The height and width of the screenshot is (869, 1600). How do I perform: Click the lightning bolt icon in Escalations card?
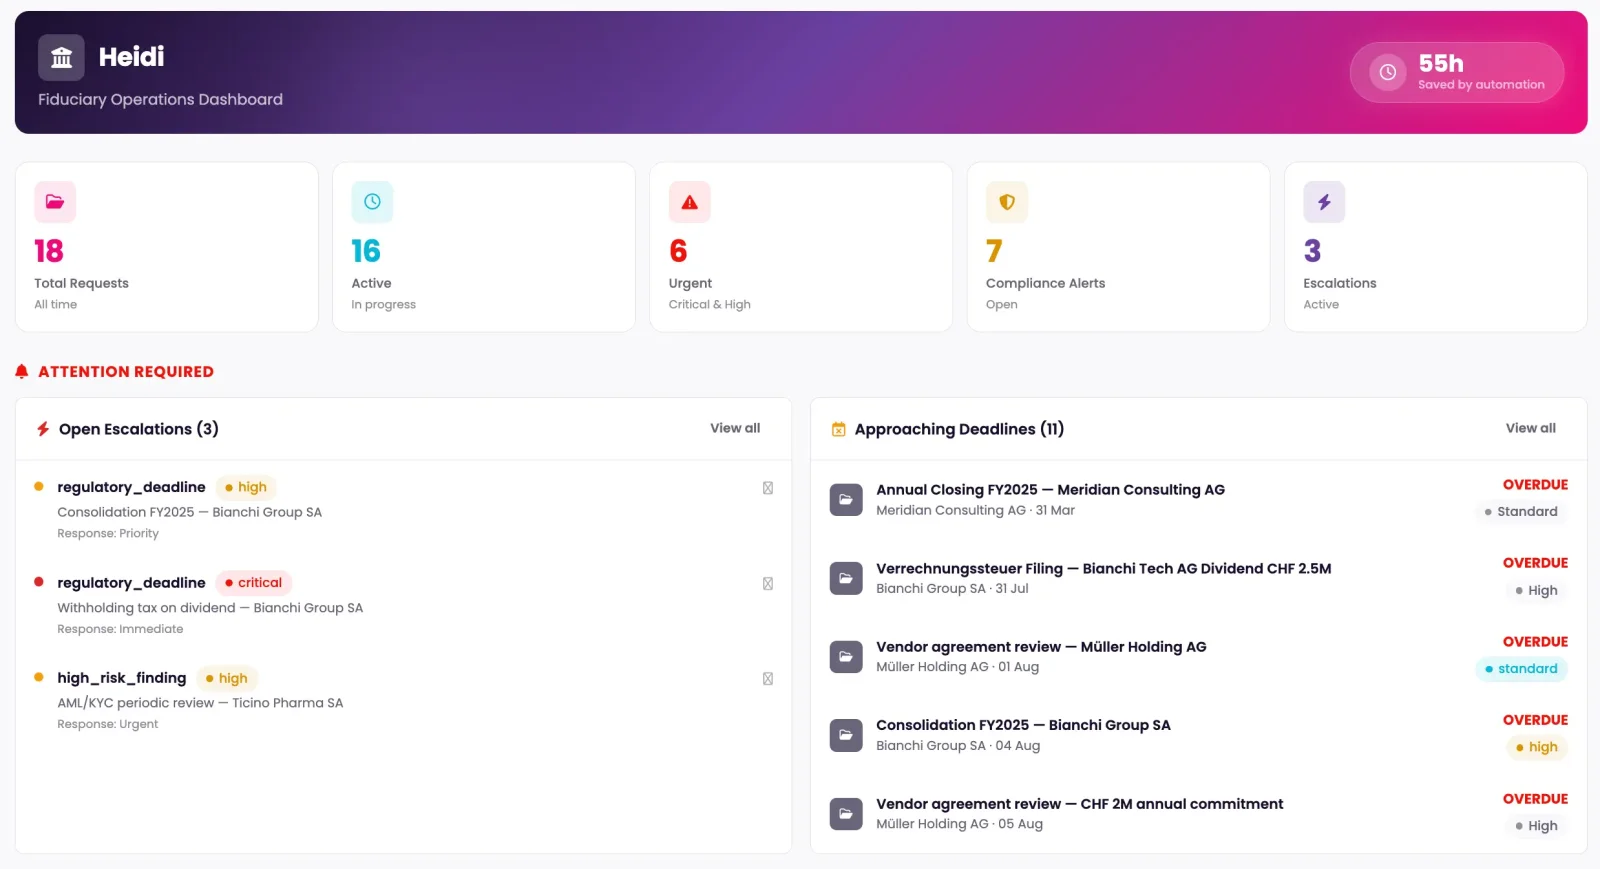click(x=1324, y=202)
